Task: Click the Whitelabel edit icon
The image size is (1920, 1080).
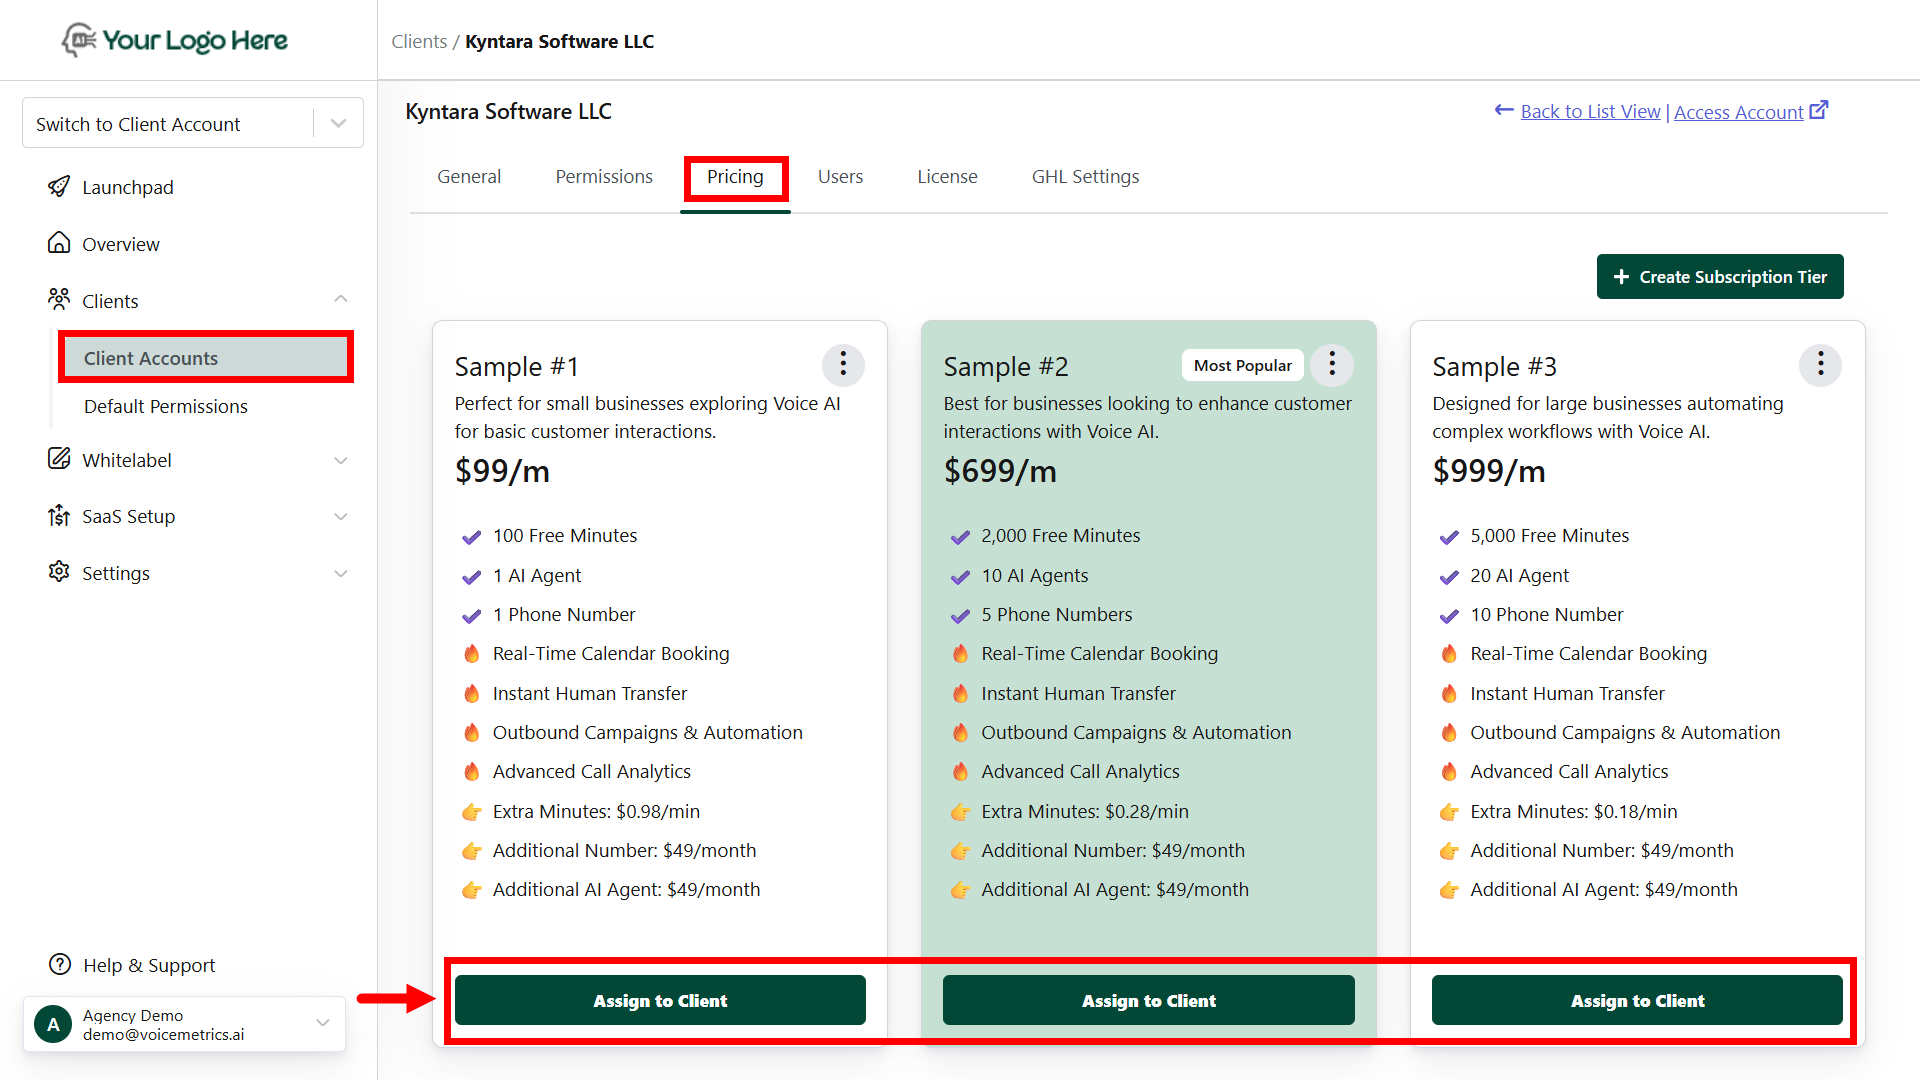Action: point(59,459)
